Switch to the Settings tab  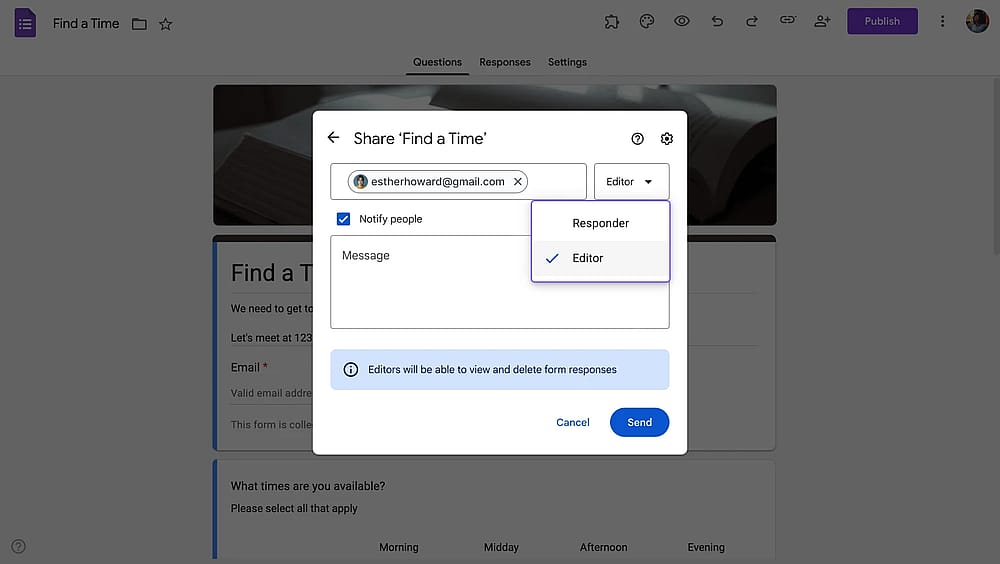coord(567,63)
